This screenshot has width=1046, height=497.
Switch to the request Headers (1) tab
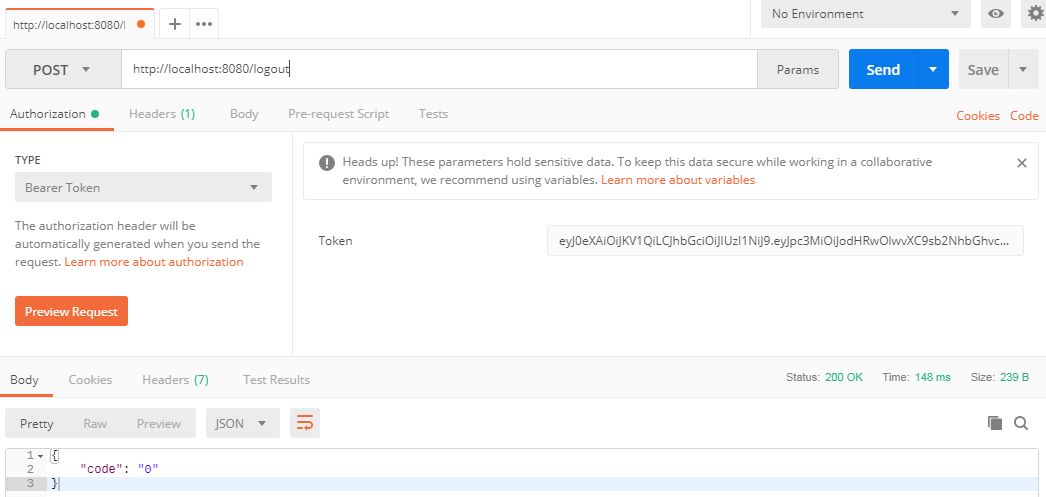click(x=161, y=114)
